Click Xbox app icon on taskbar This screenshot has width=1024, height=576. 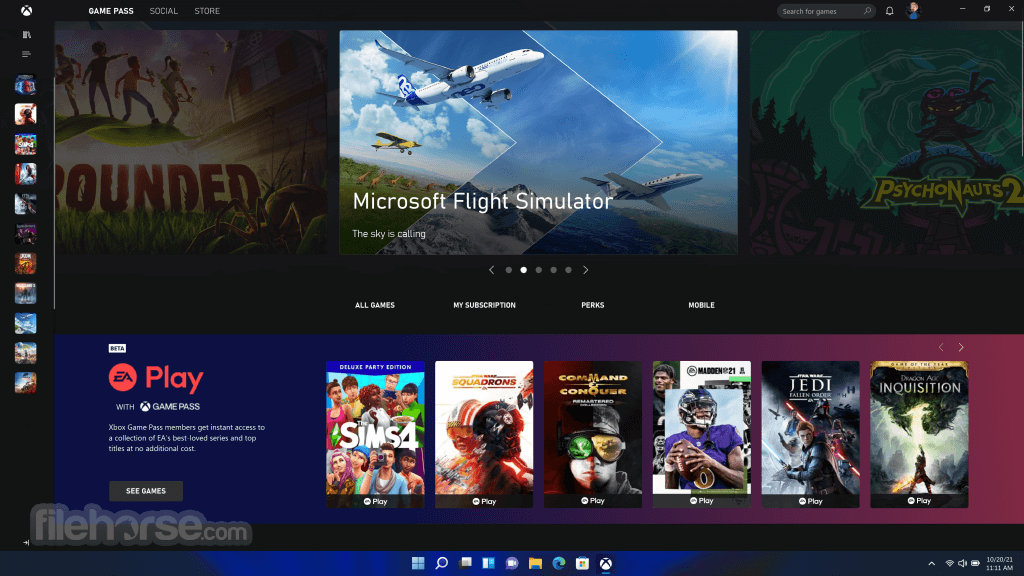tap(606, 563)
